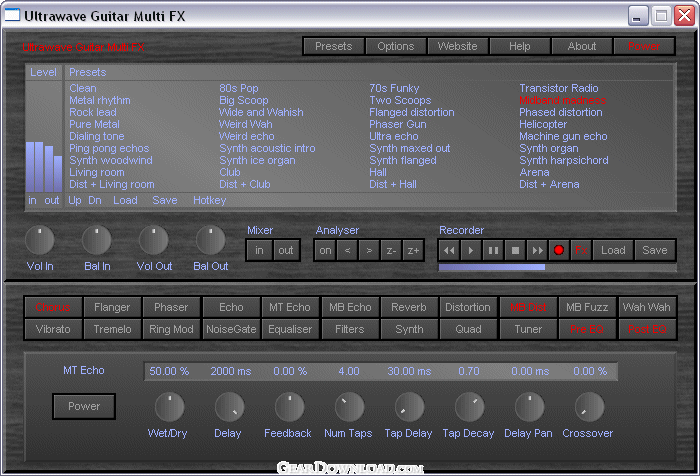Open the Tuner panel
700x476 pixels.
(x=528, y=330)
